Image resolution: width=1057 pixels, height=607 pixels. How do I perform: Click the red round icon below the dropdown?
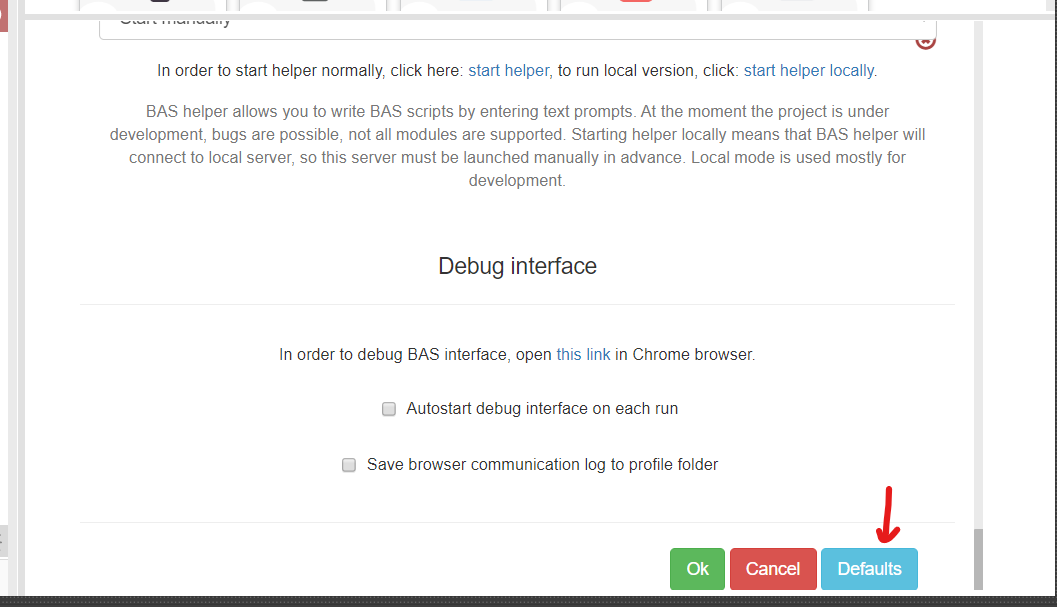point(925,42)
